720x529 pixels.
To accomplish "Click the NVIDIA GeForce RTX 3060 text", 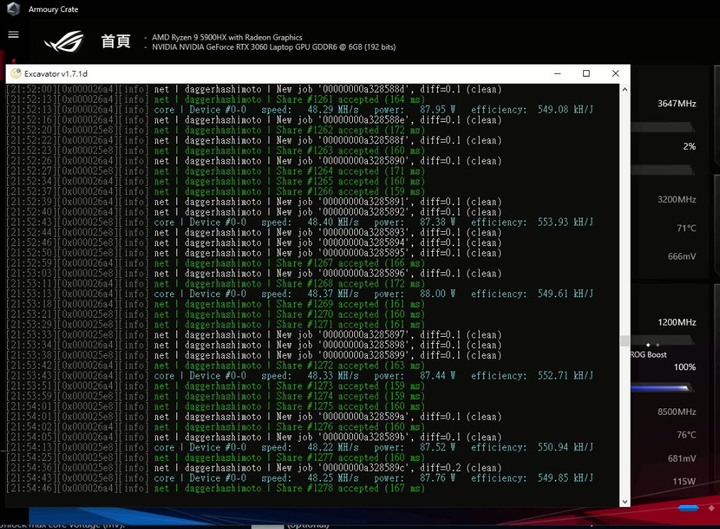I will click(274, 47).
